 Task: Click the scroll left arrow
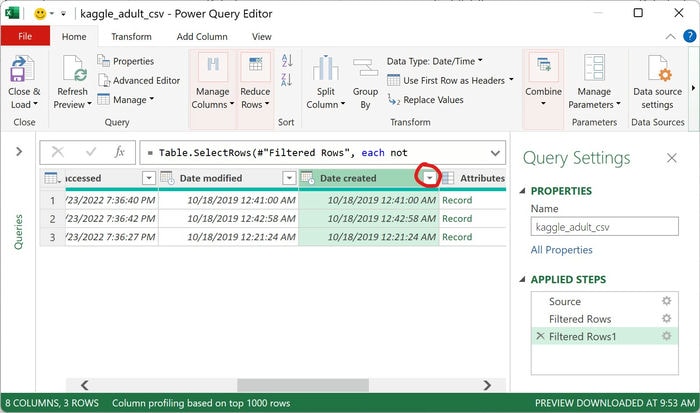pyautogui.click(x=84, y=384)
